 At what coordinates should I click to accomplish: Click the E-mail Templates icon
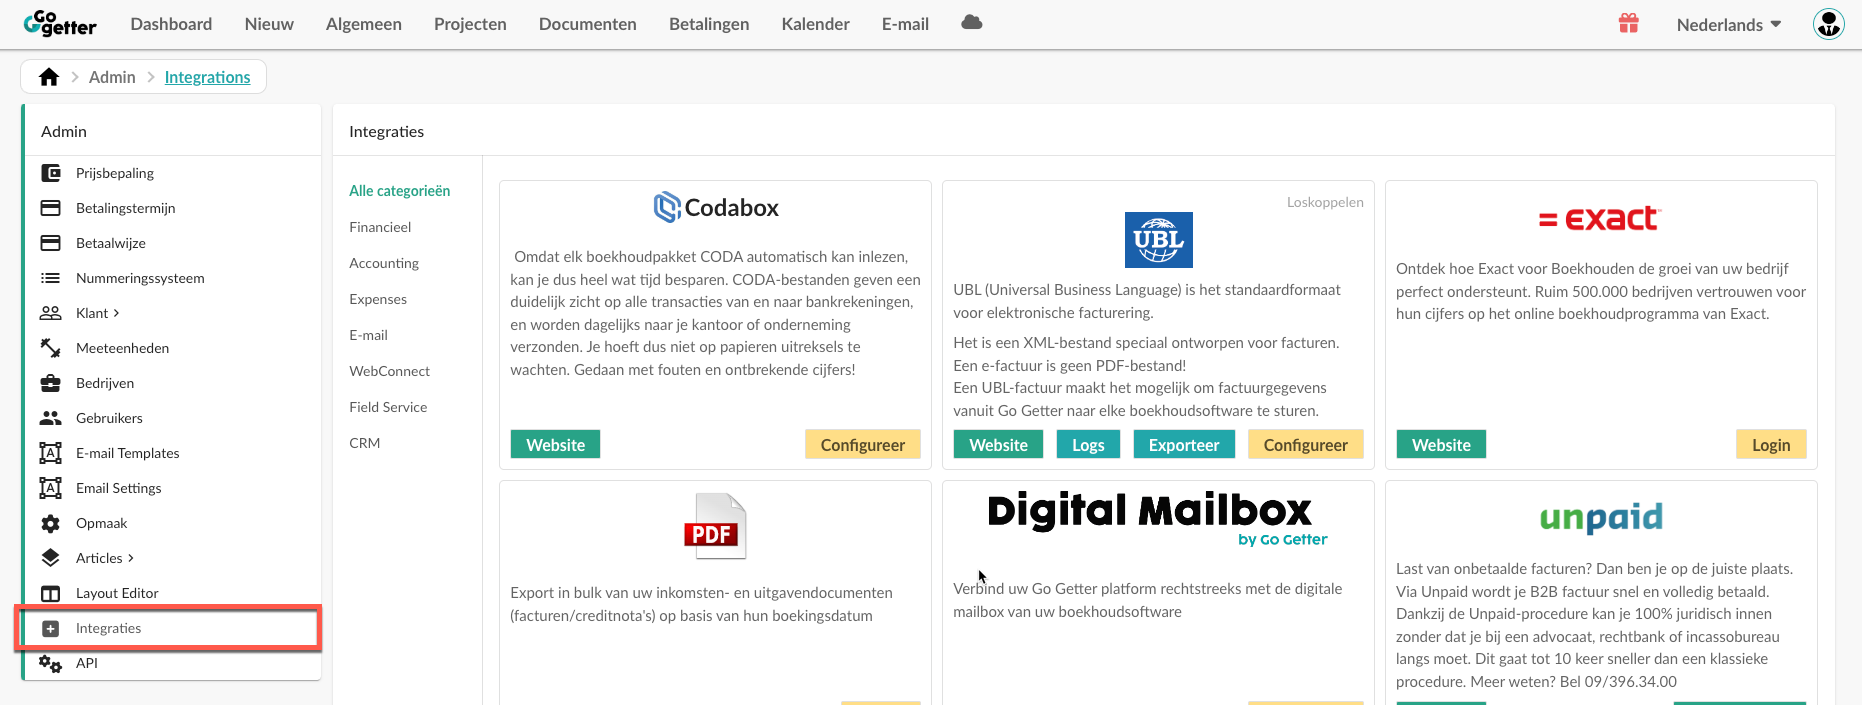50,453
